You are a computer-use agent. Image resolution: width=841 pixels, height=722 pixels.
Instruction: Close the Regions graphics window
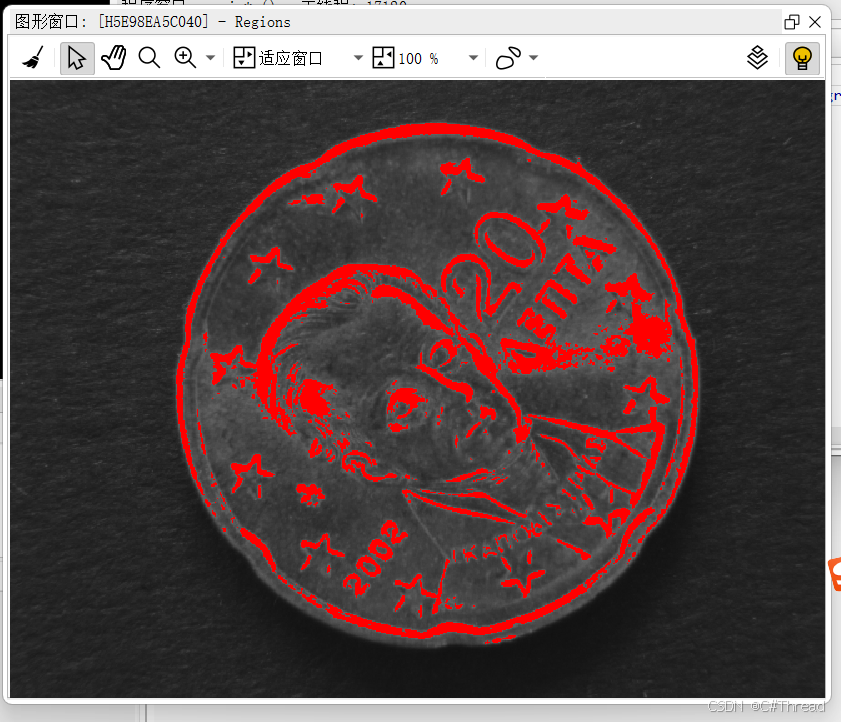coord(815,22)
